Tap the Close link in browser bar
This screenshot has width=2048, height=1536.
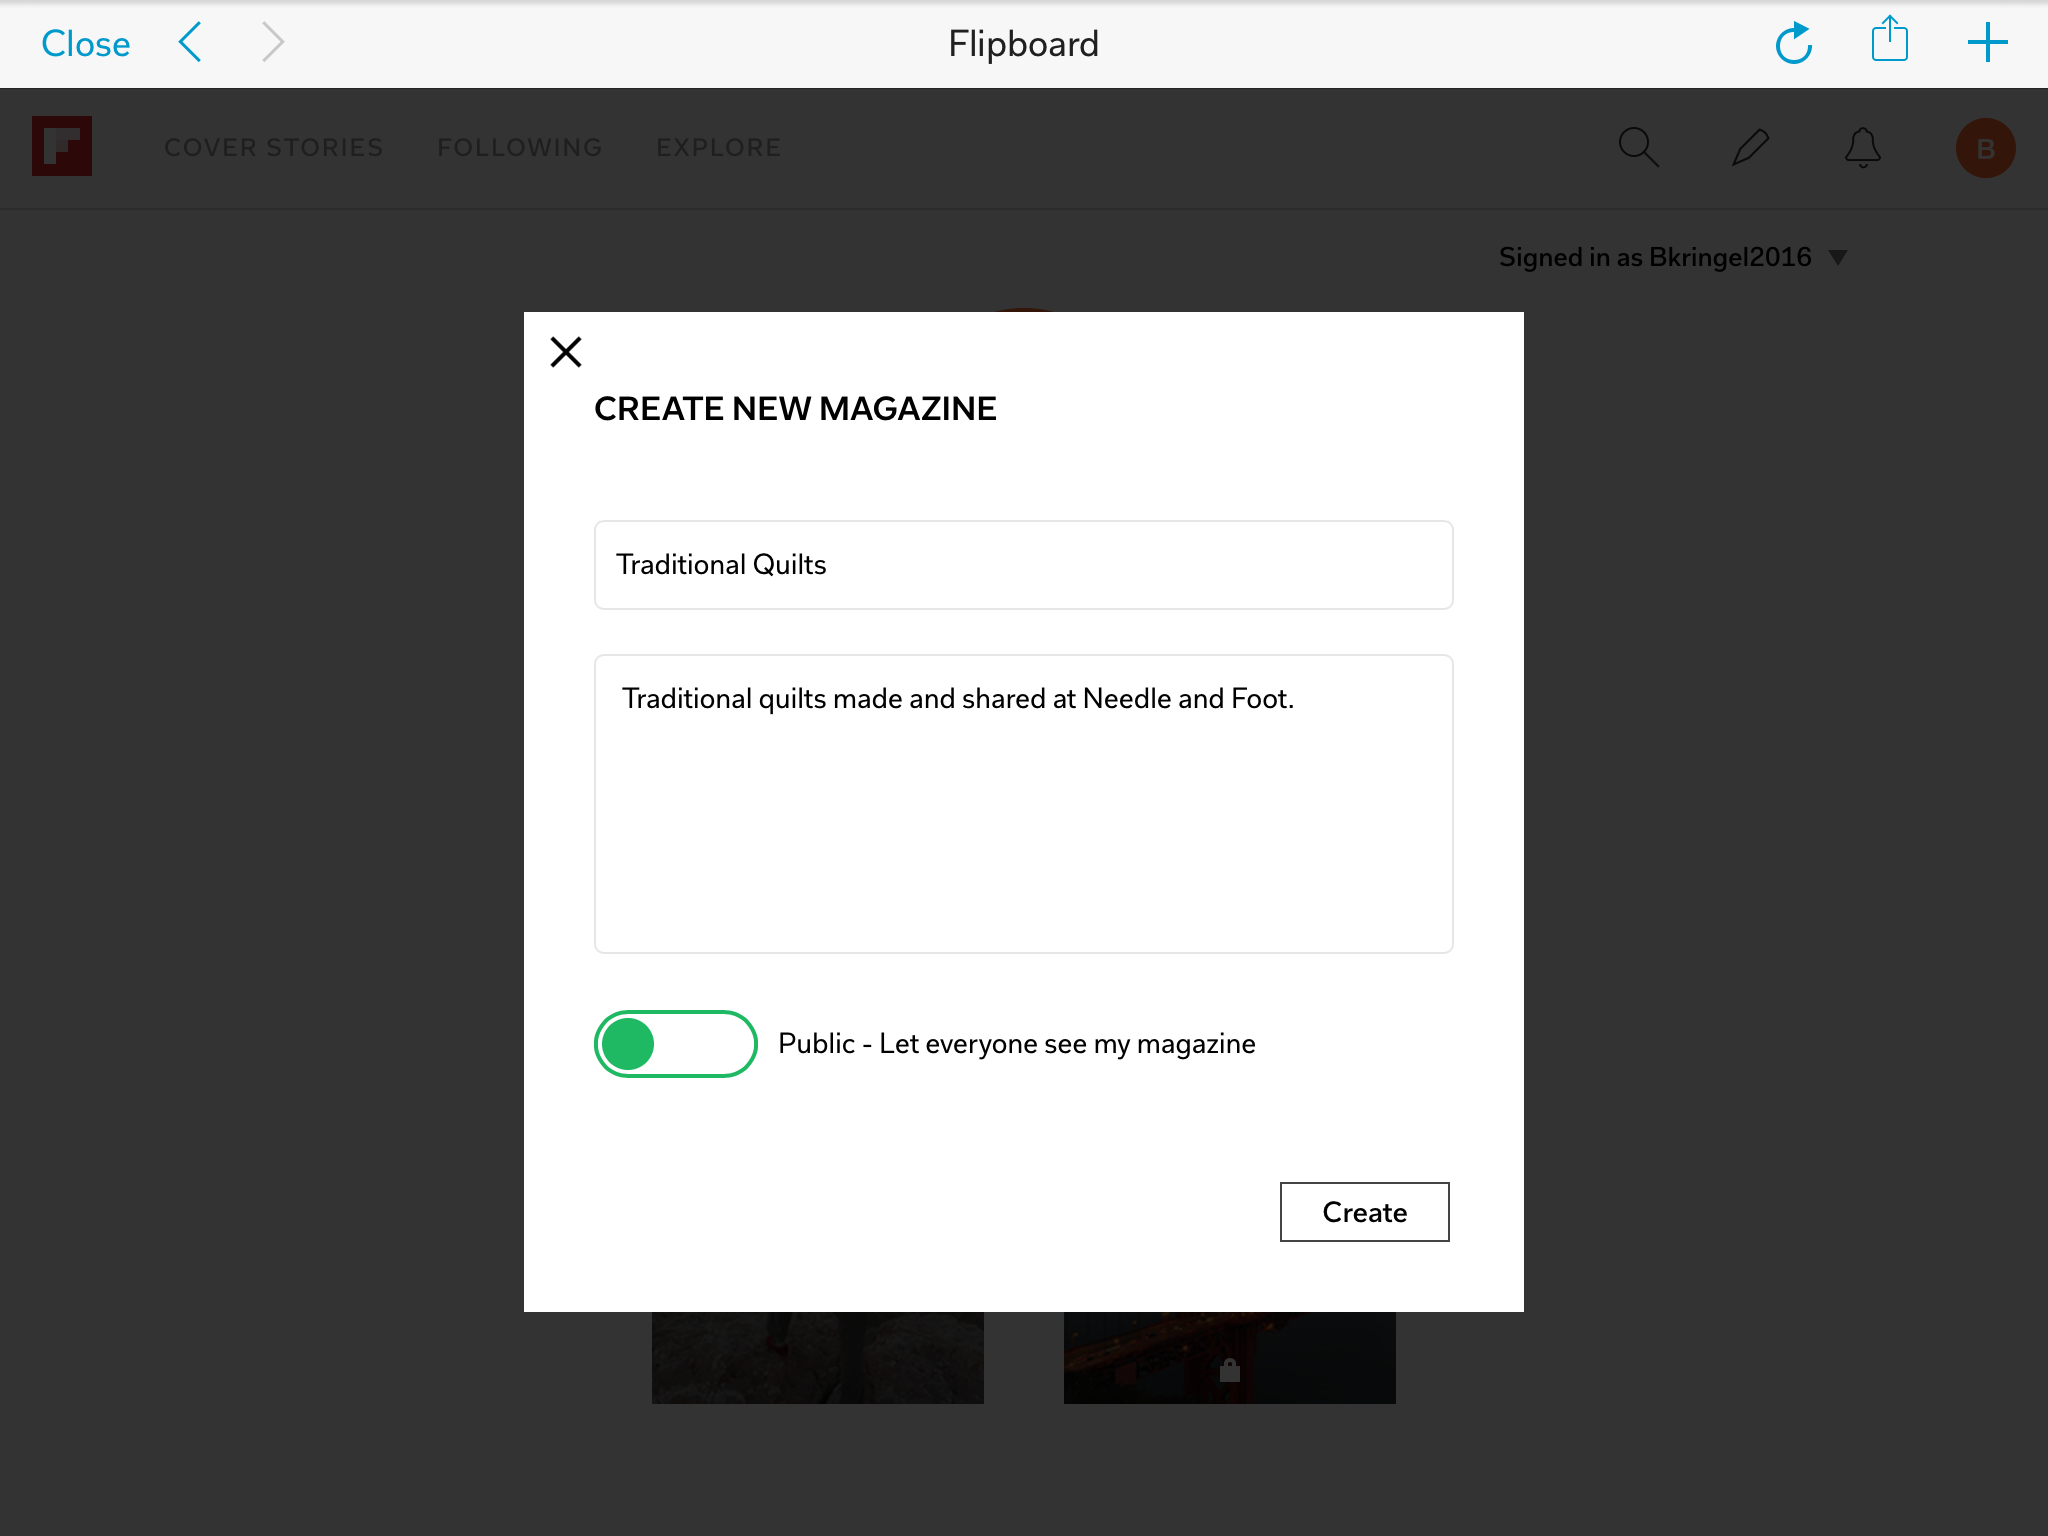click(85, 44)
